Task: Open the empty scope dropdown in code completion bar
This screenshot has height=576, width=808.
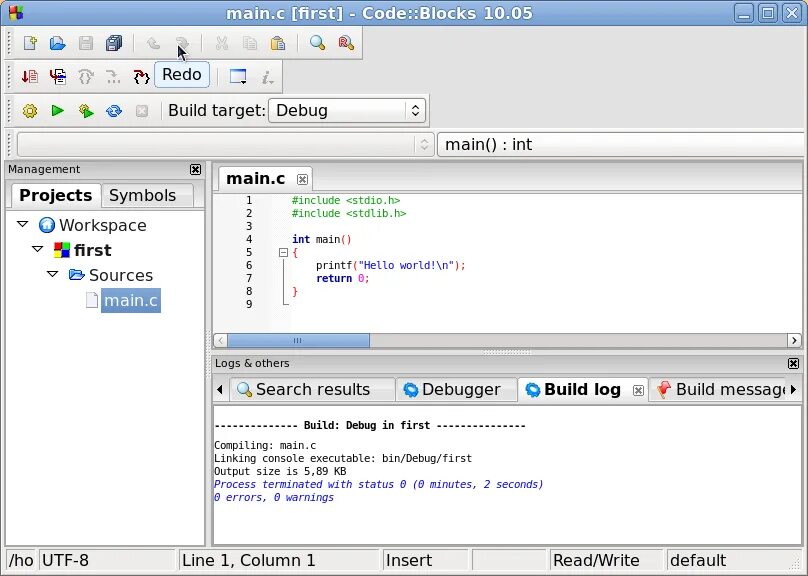Action: click(x=225, y=144)
